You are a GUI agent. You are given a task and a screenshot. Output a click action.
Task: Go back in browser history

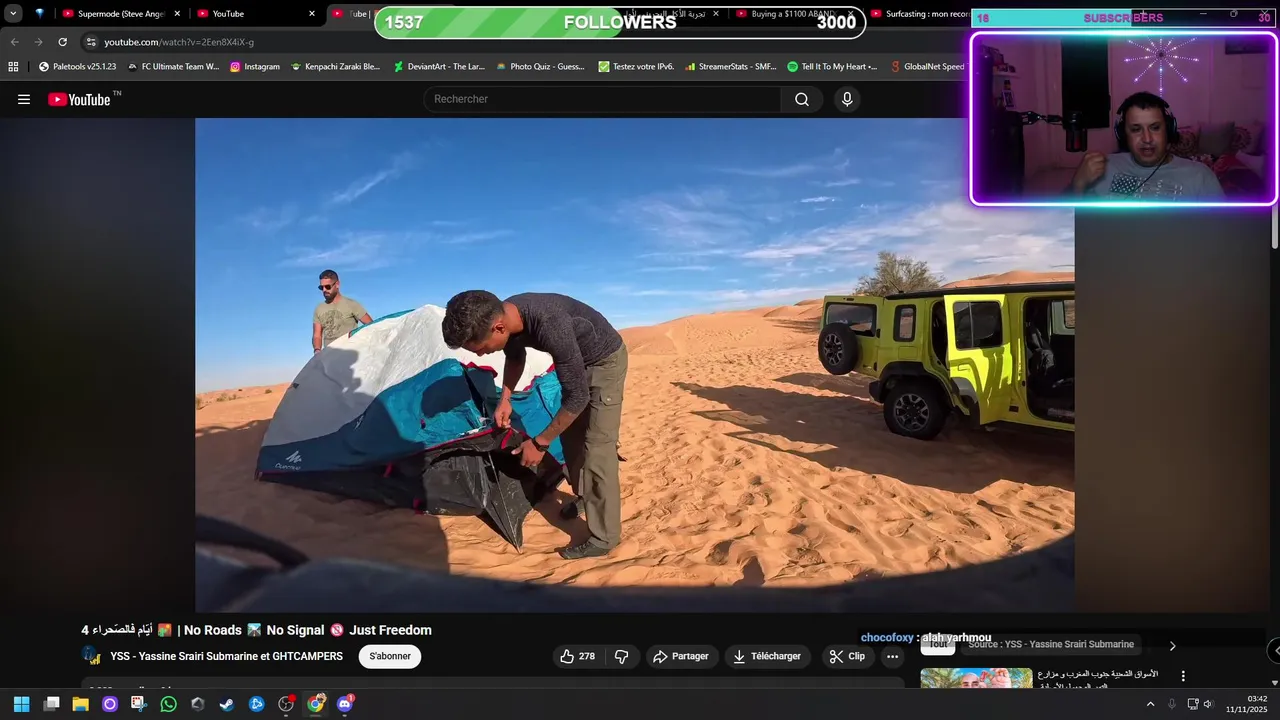pyautogui.click(x=14, y=42)
